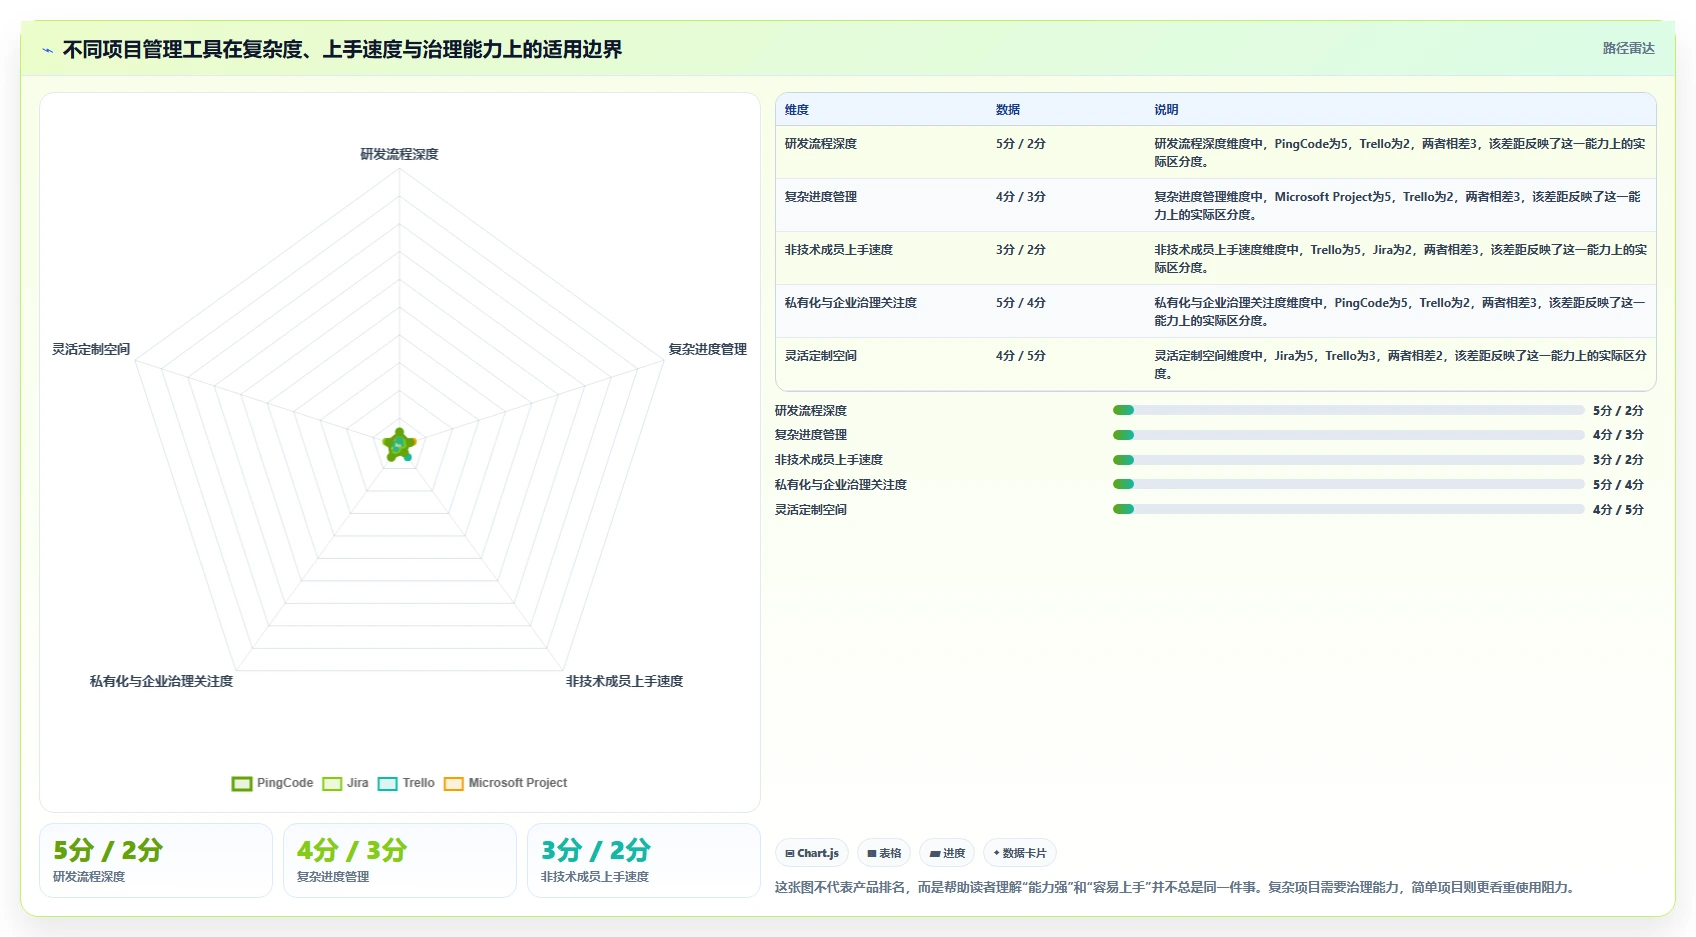
Task: Click the Chart.js chip
Action: pyautogui.click(x=812, y=853)
